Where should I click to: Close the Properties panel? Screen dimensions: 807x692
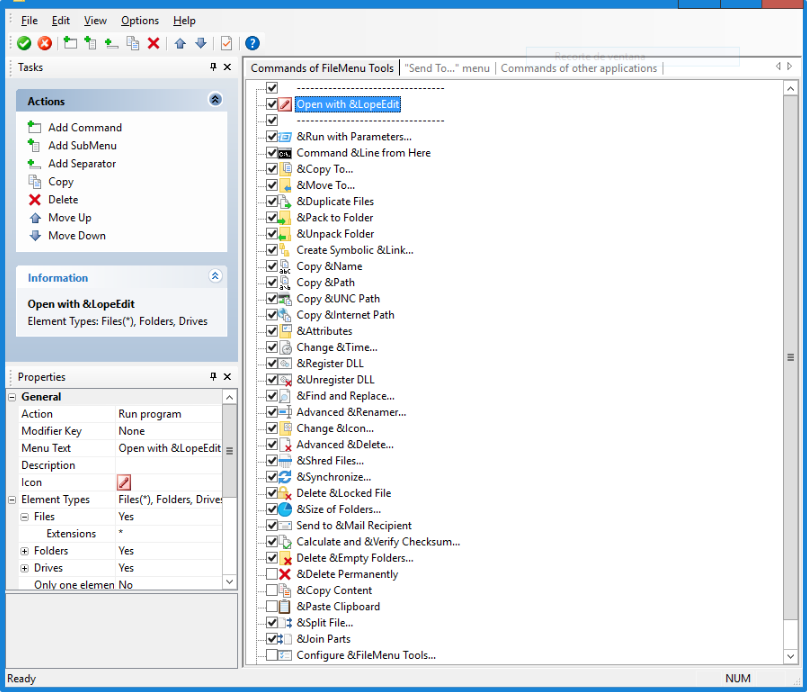[x=227, y=377]
